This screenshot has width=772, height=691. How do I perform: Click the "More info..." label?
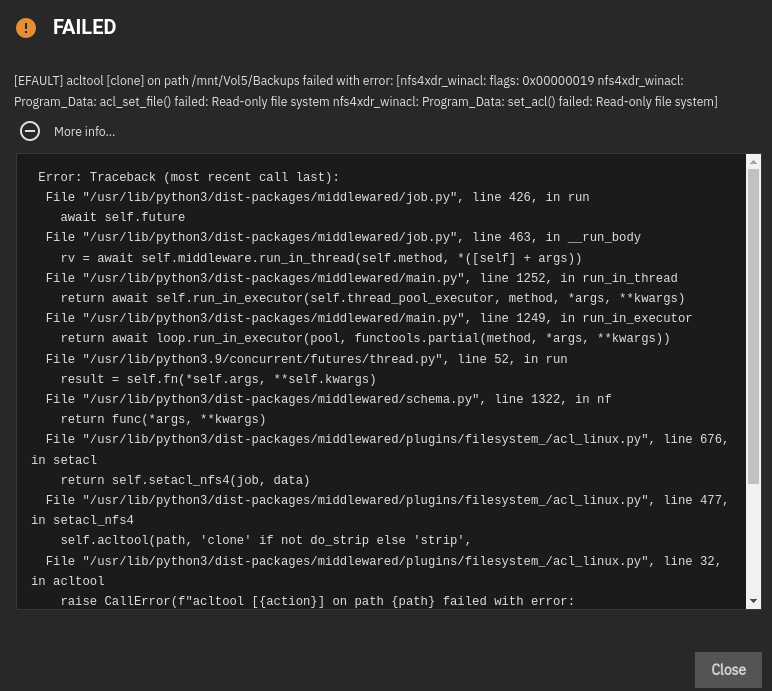click(84, 132)
